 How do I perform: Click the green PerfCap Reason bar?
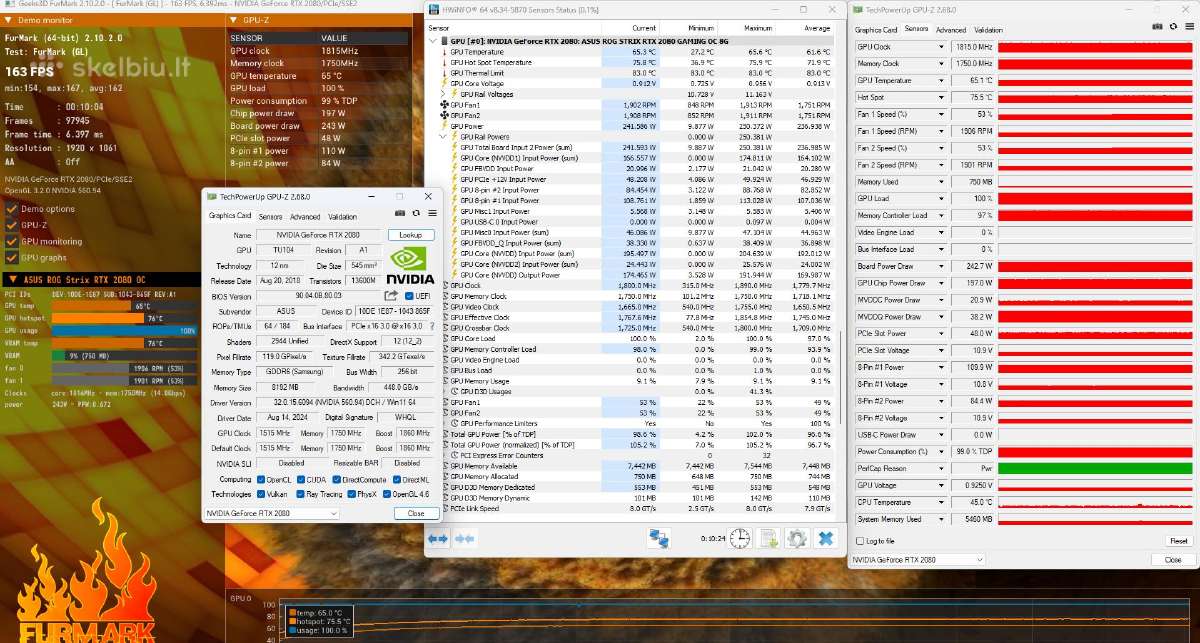tap(1094, 468)
